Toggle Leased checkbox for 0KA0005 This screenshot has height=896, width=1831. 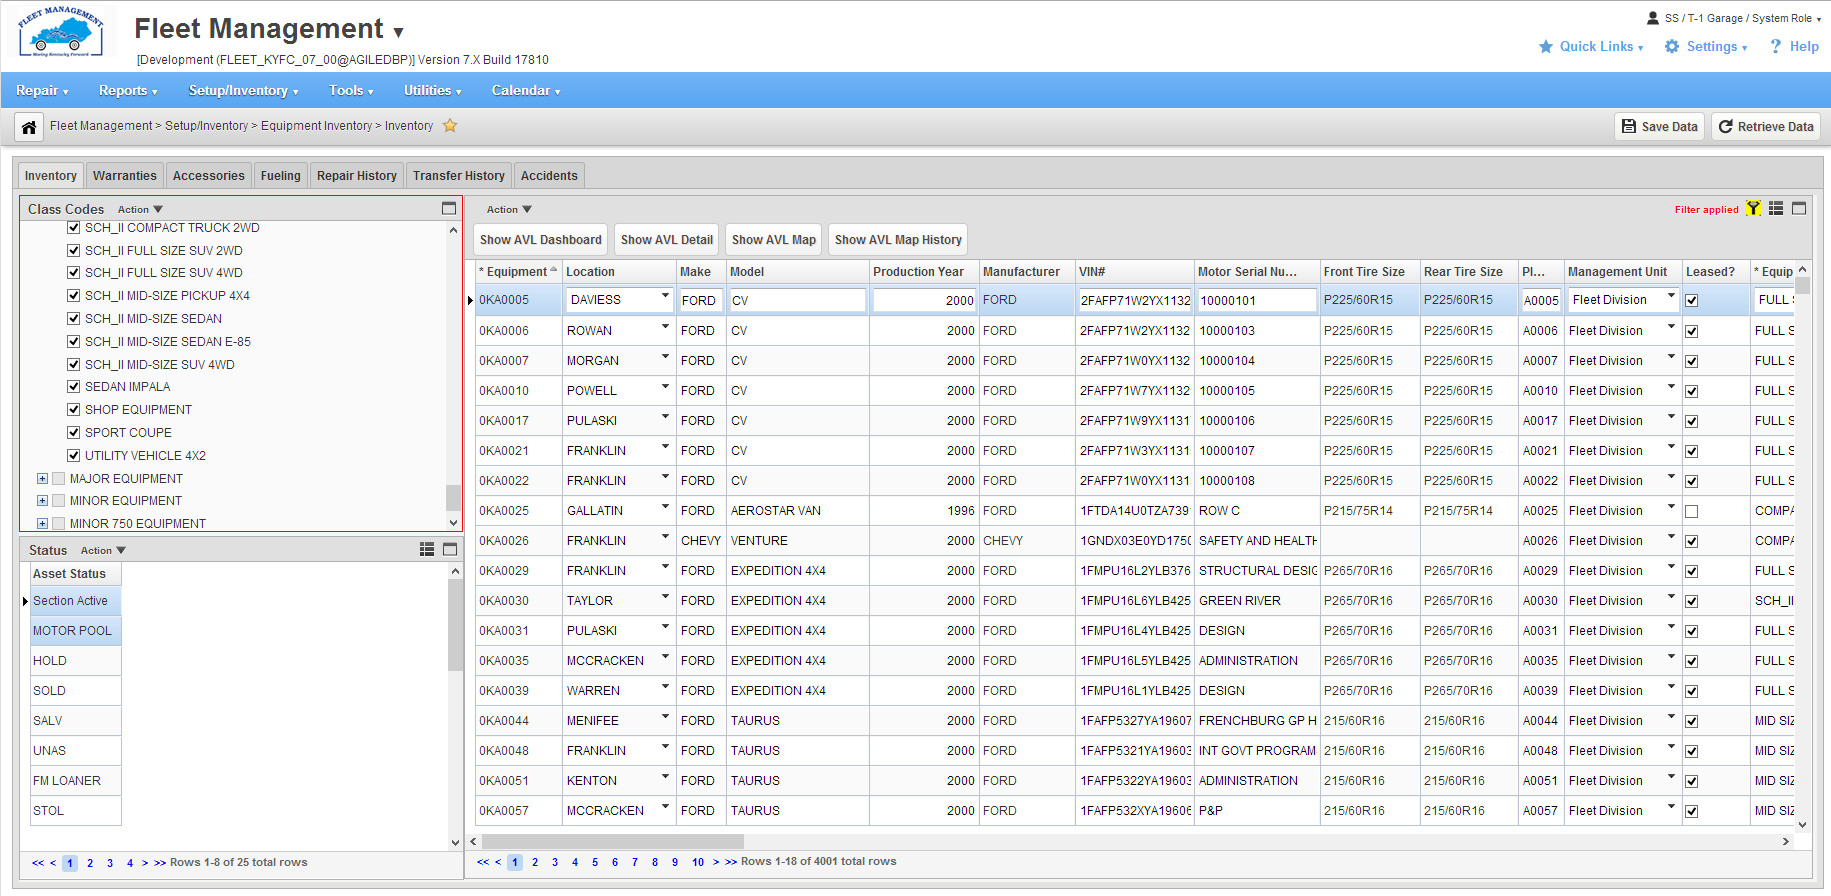point(1691,301)
